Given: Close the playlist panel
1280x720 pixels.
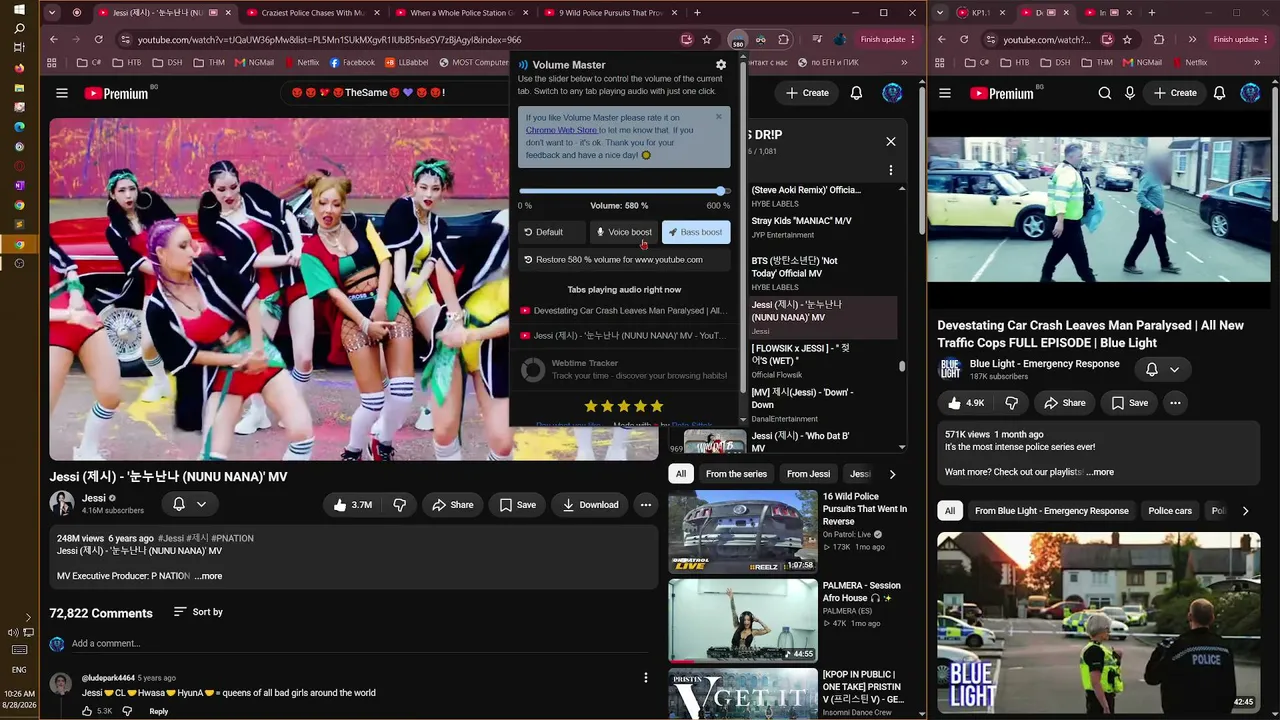Looking at the screenshot, I should [891, 141].
